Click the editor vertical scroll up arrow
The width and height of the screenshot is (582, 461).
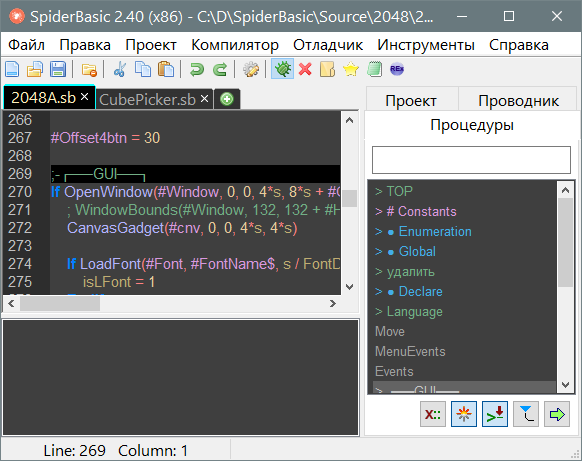pyautogui.click(x=349, y=120)
